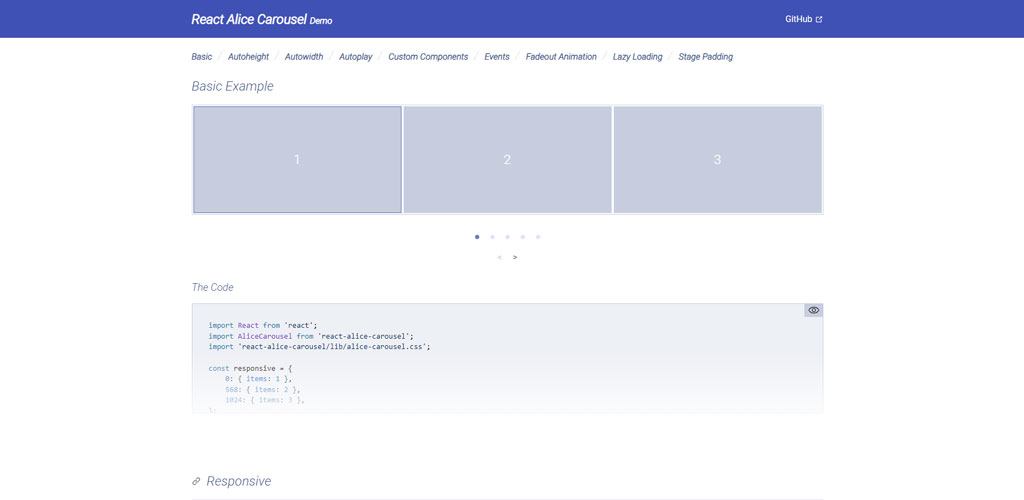
Task: Click The Code heading
Action: pyautogui.click(x=212, y=287)
